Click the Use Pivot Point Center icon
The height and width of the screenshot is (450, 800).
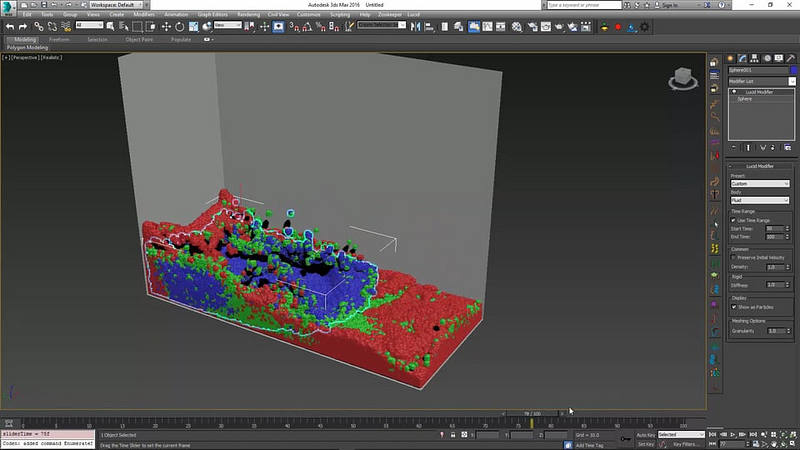249,27
